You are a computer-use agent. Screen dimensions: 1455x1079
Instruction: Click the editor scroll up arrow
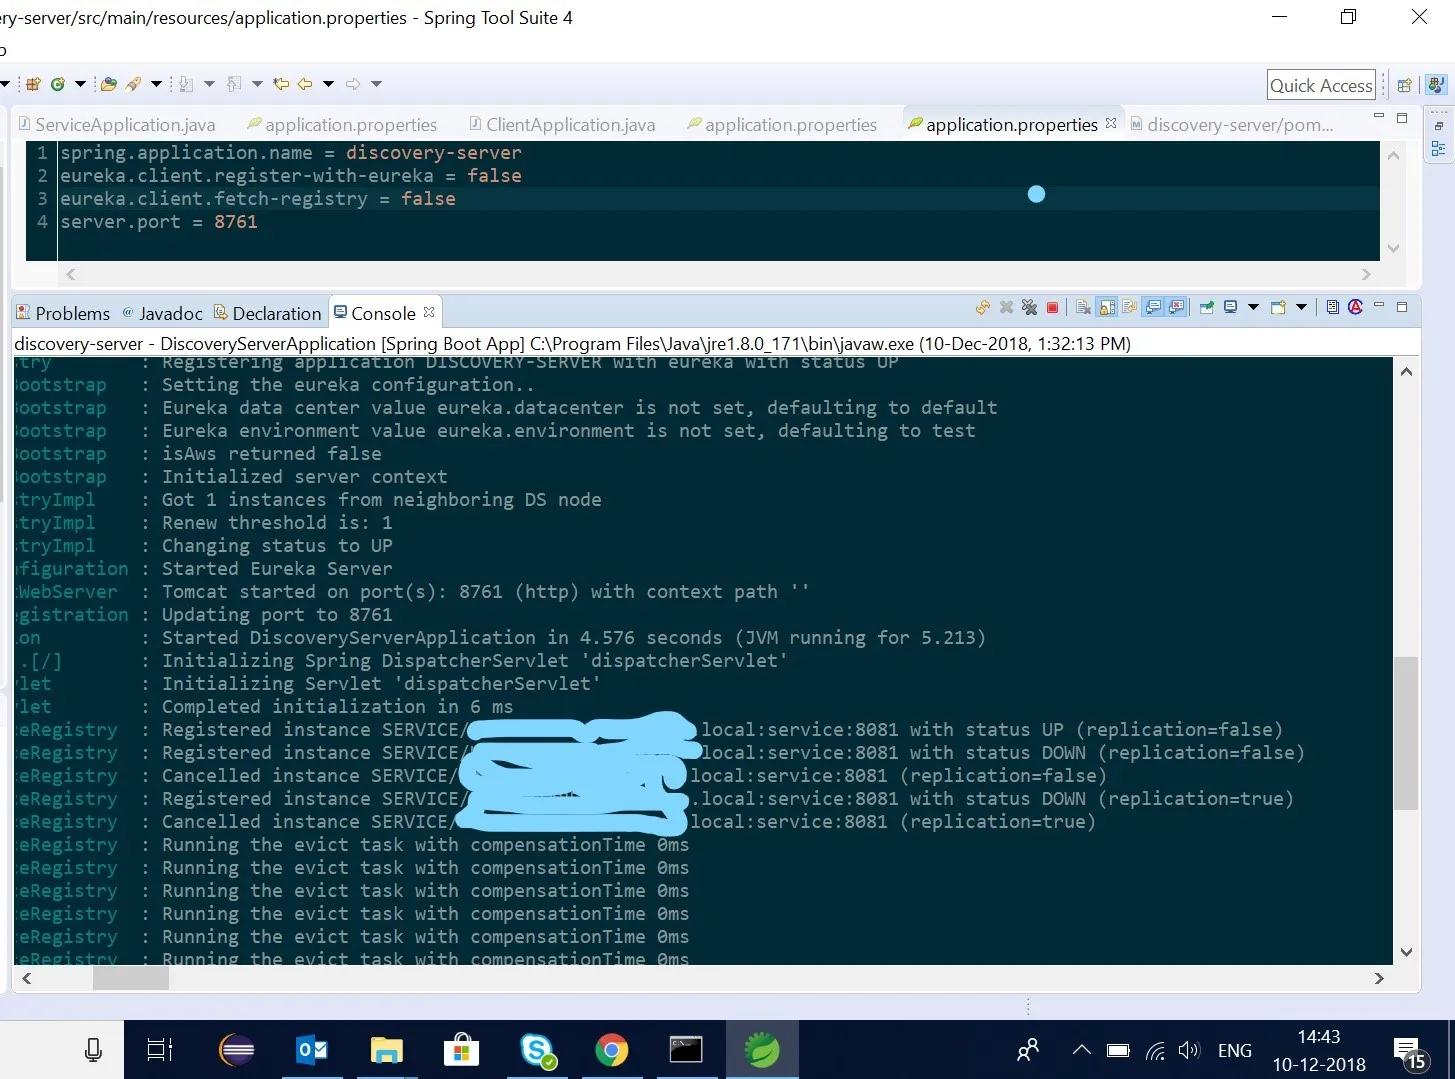pyautogui.click(x=1393, y=156)
